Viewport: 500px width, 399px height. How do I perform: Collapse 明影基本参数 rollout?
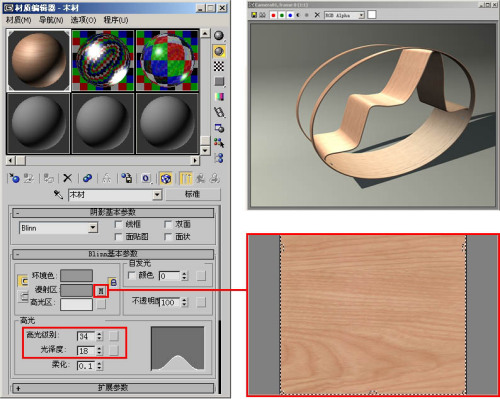pos(113,212)
